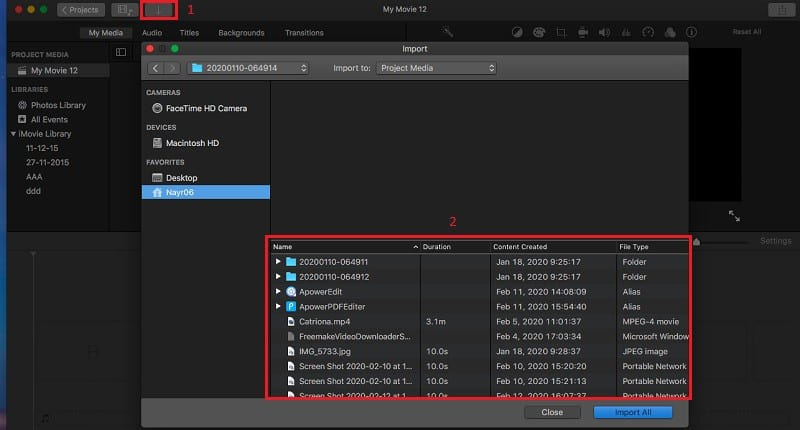
Task: Sort by File Type column
Action: point(652,246)
